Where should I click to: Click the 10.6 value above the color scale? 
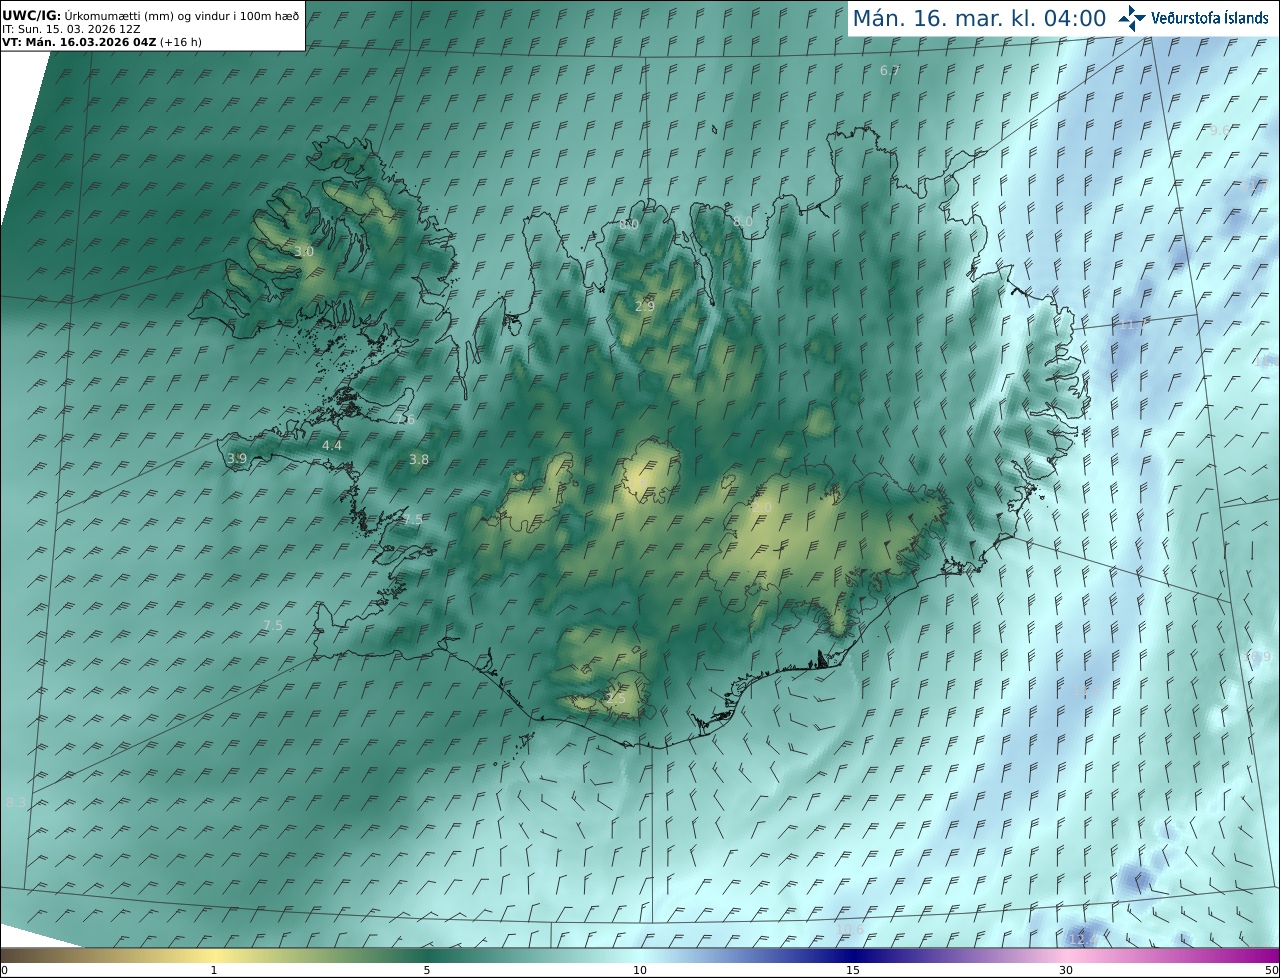click(850, 930)
